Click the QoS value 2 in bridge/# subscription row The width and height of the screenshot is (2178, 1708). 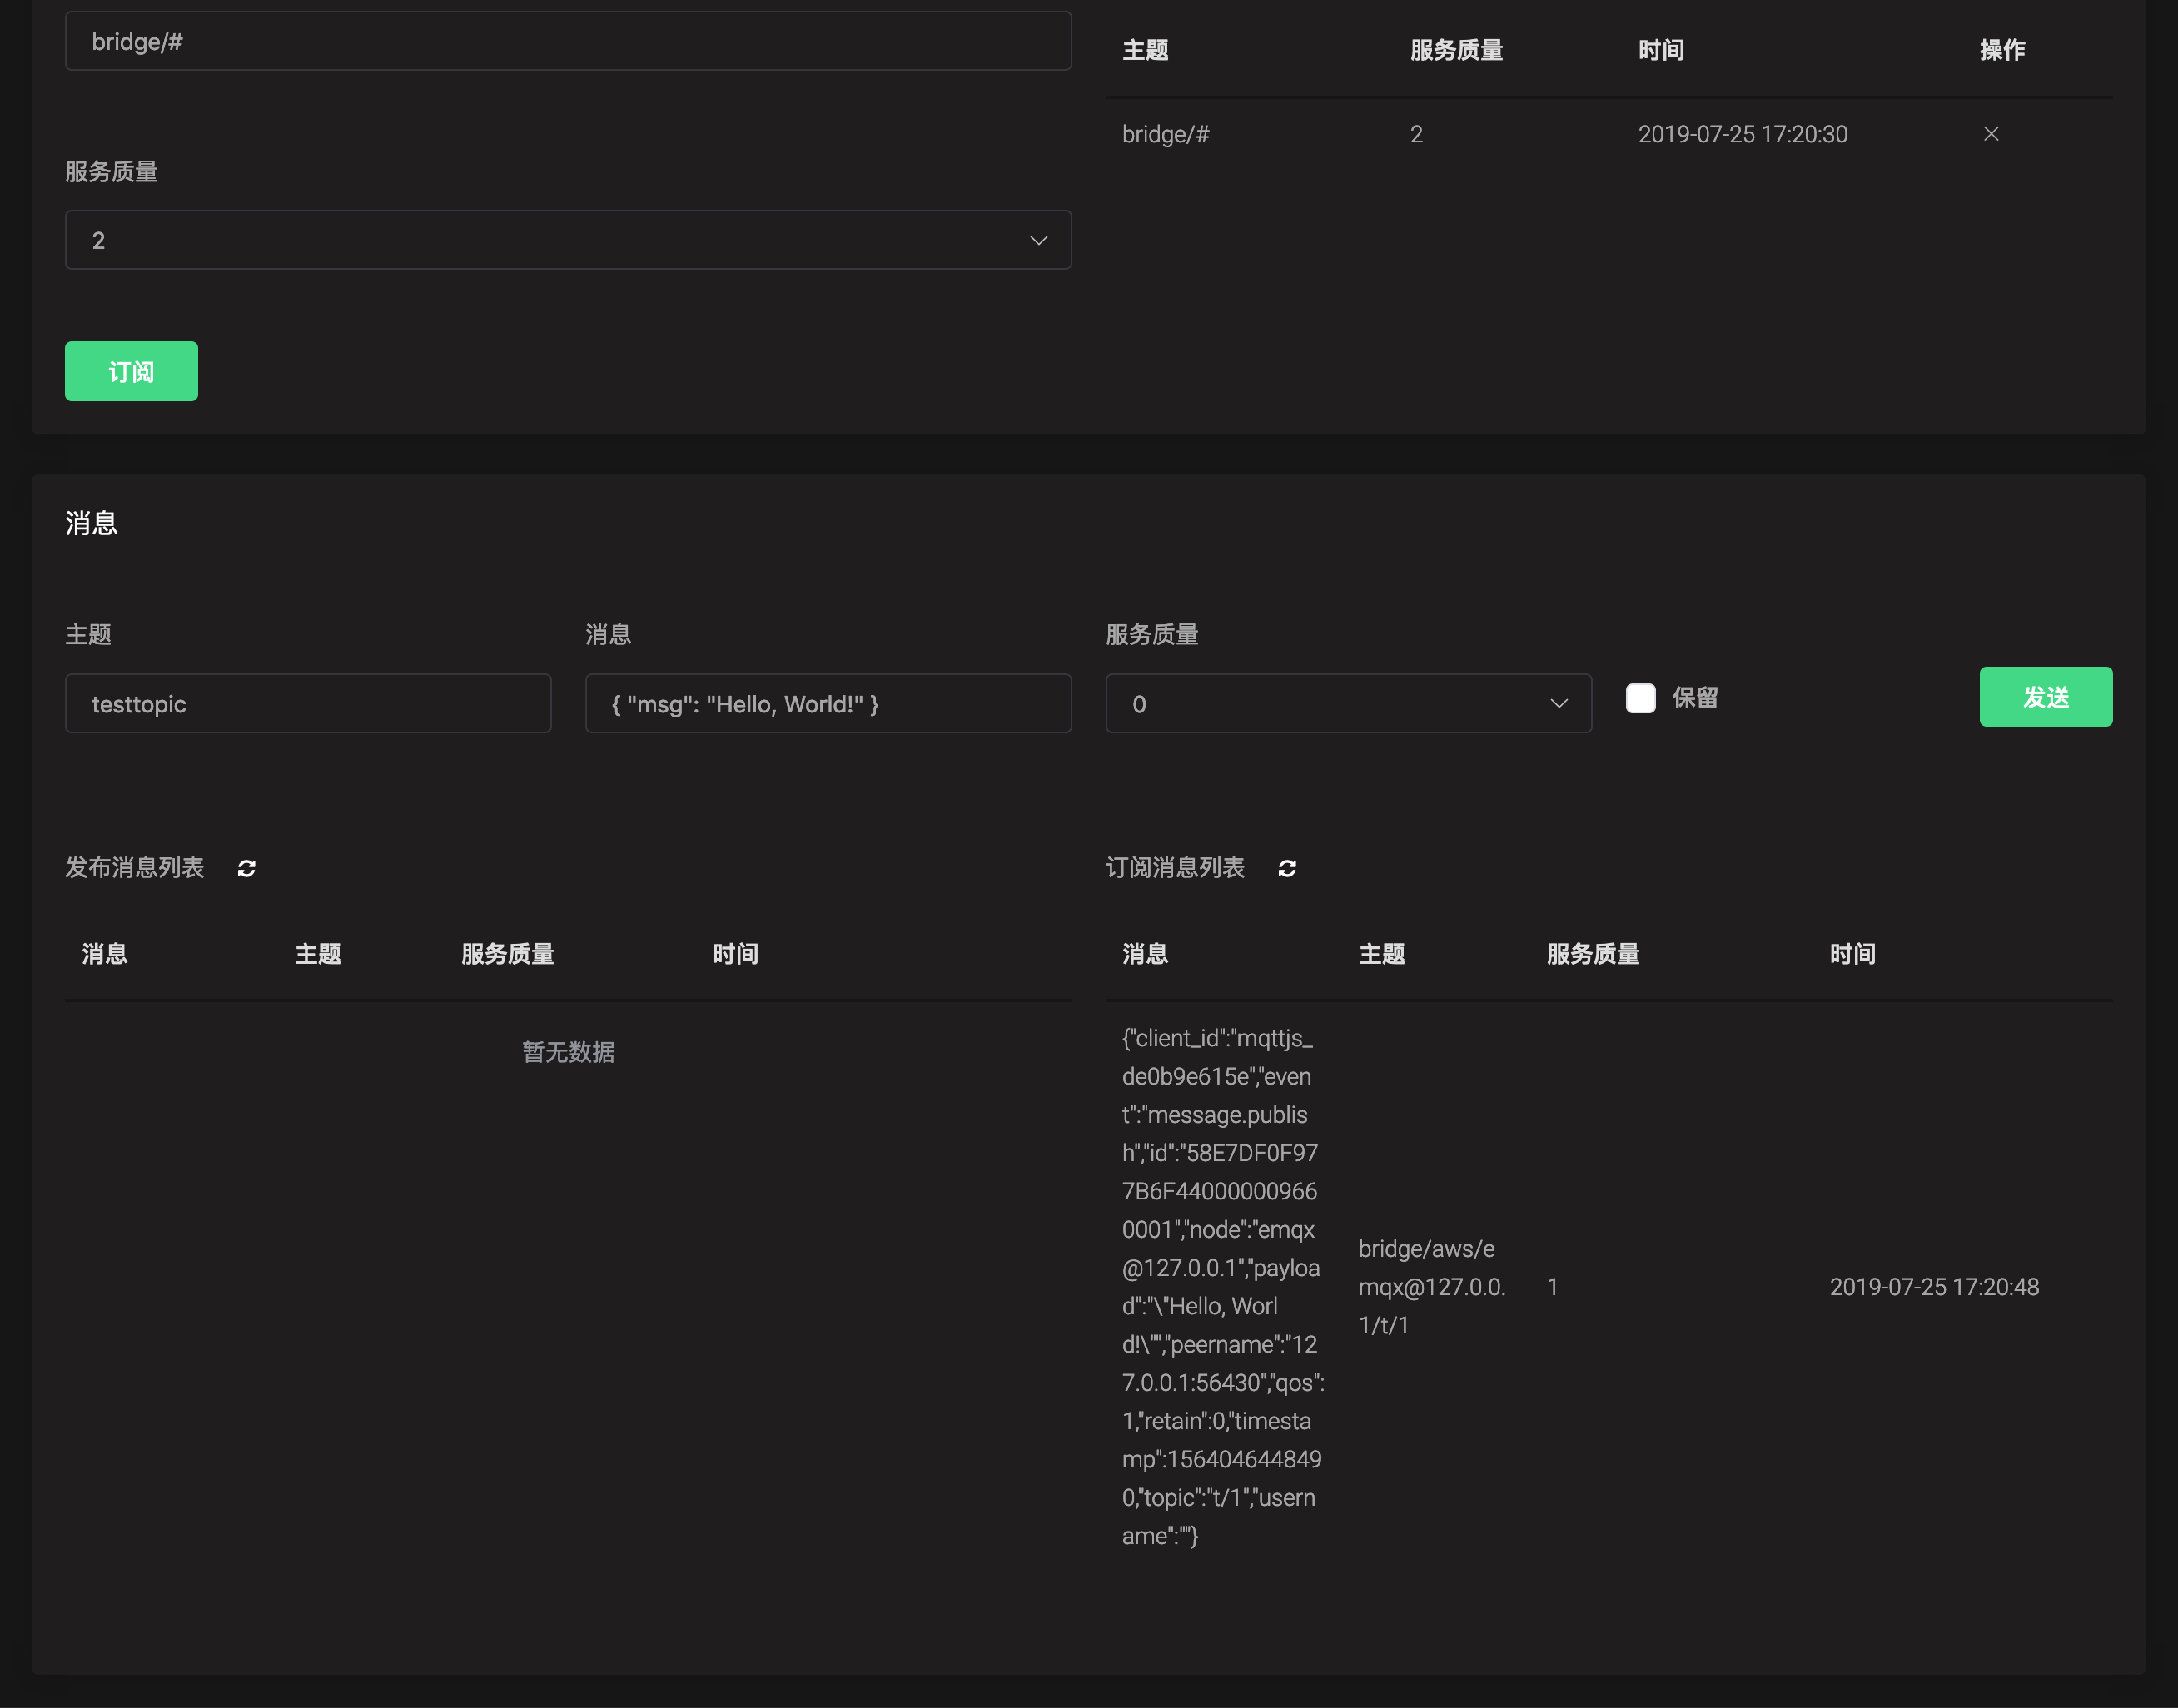[1416, 134]
